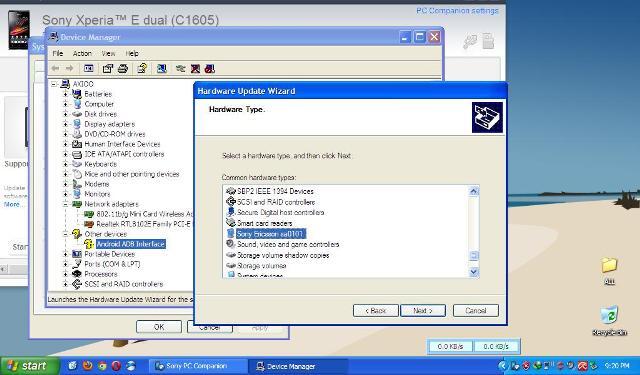Select the Computer category icon
The height and width of the screenshot is (375, 640).
77,104
